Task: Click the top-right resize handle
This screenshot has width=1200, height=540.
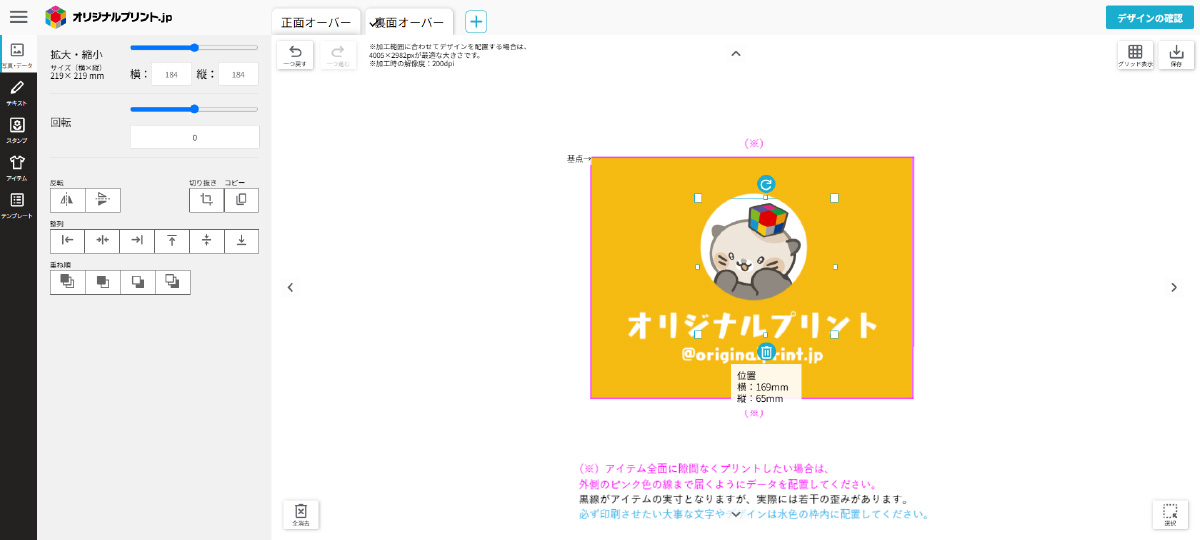Action: [834, 198]
